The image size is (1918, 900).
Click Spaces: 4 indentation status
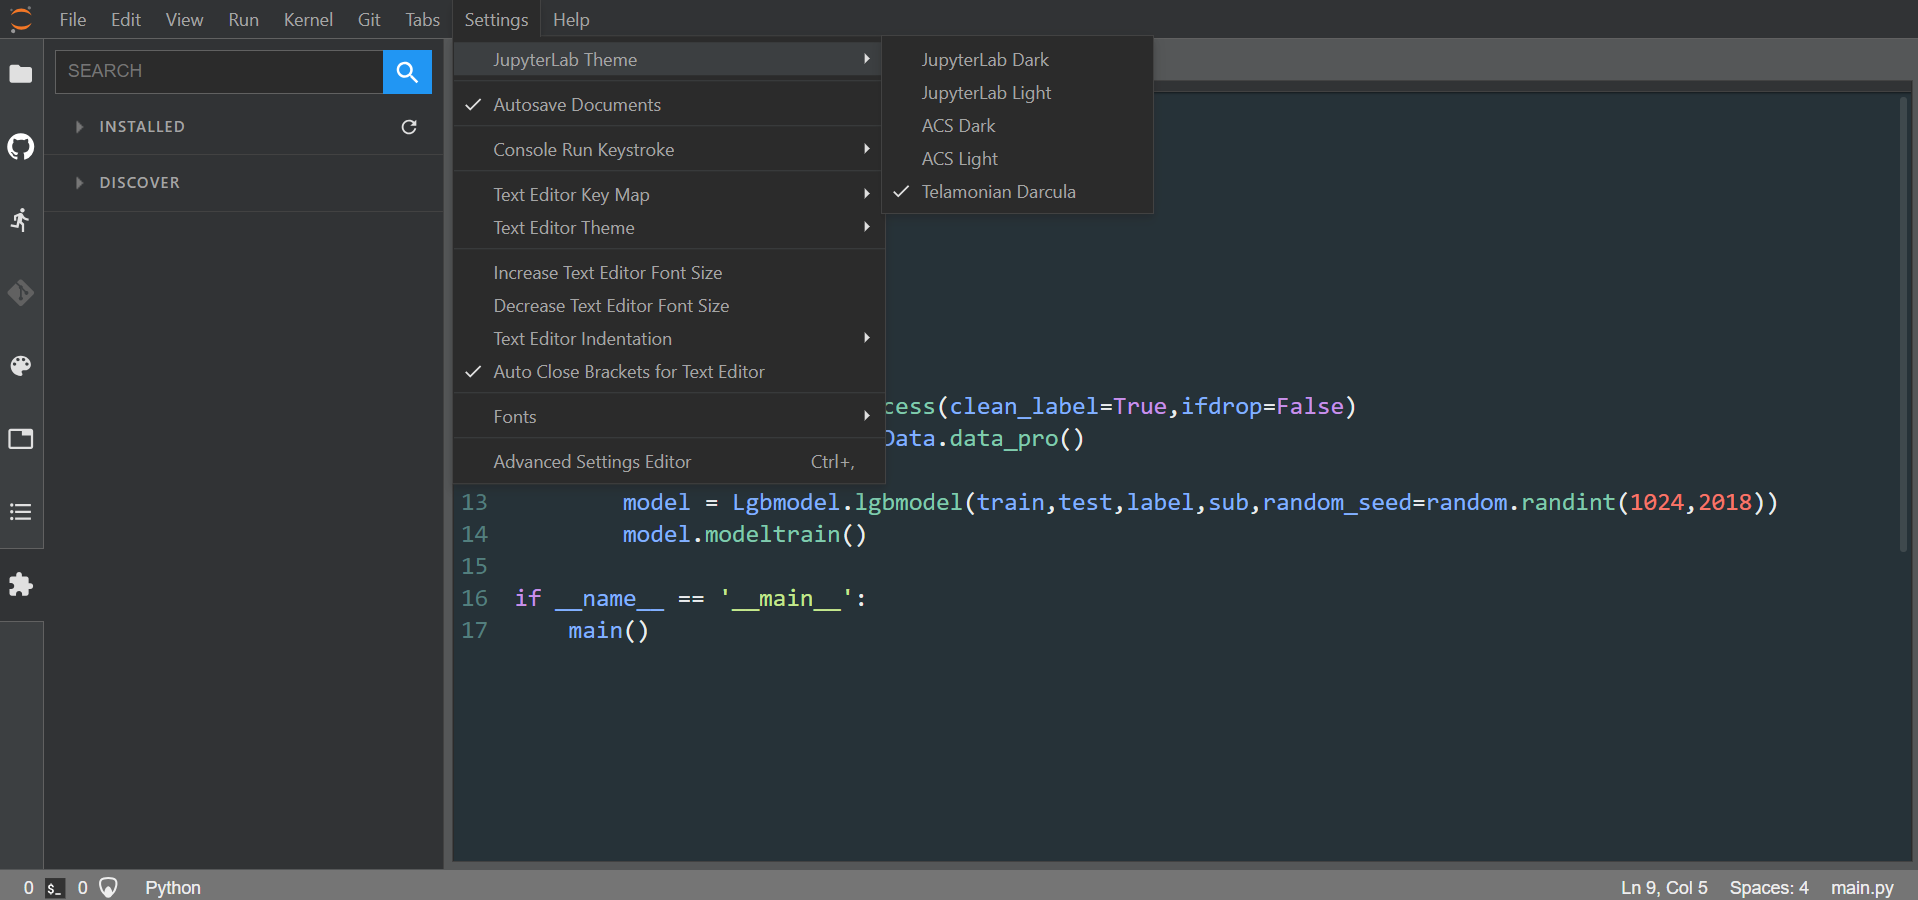(x=1769, y=888)
